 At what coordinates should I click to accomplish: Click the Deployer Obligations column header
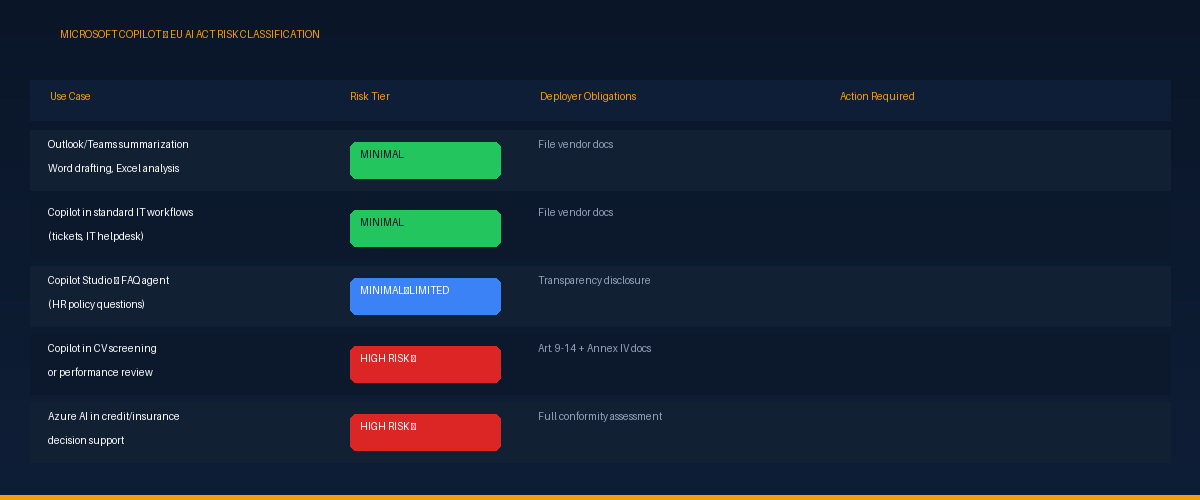(588, 96)
